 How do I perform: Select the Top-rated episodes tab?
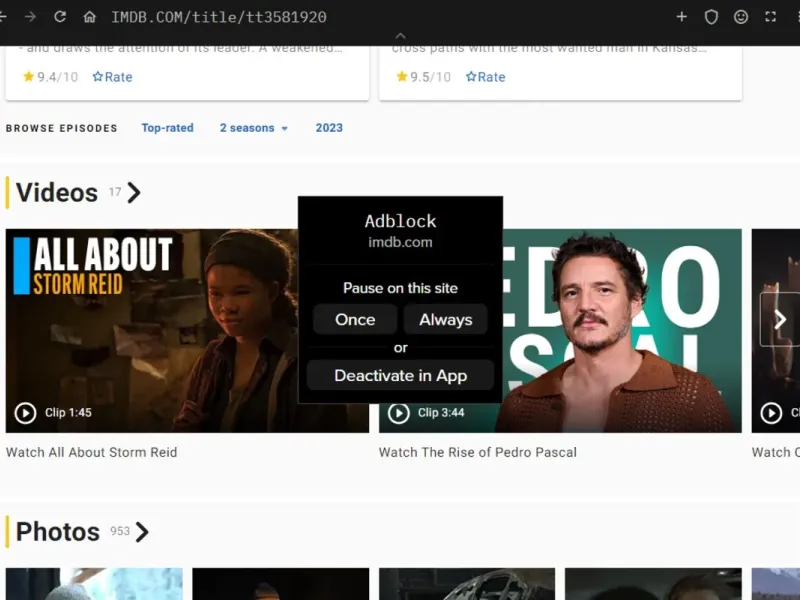click(x=167, y=128)
